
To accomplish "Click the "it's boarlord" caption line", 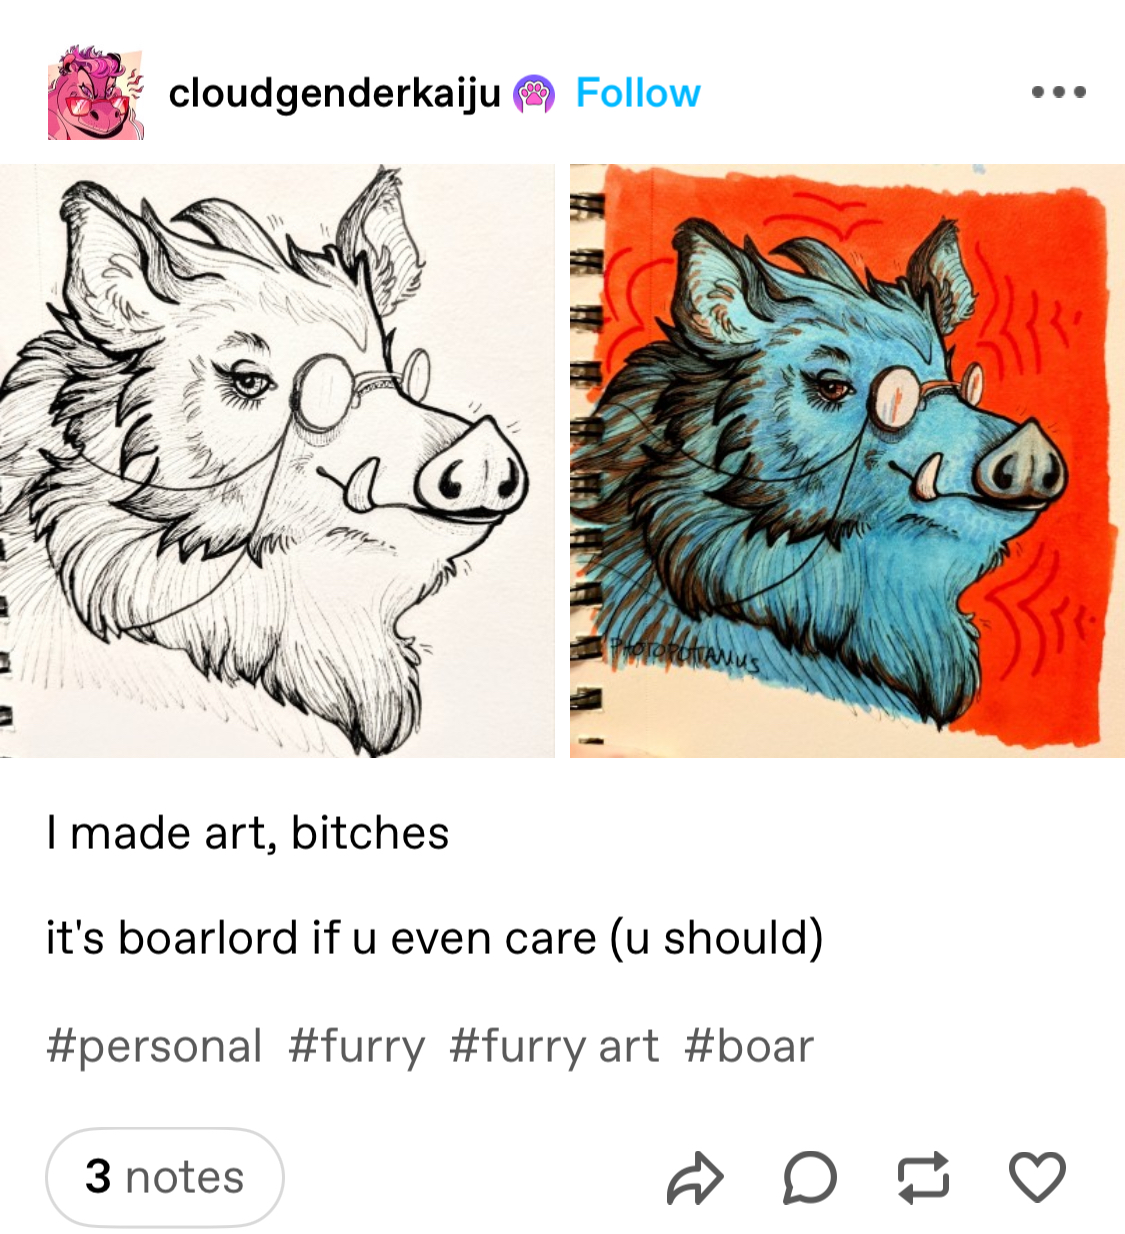I will coord(435,938).
